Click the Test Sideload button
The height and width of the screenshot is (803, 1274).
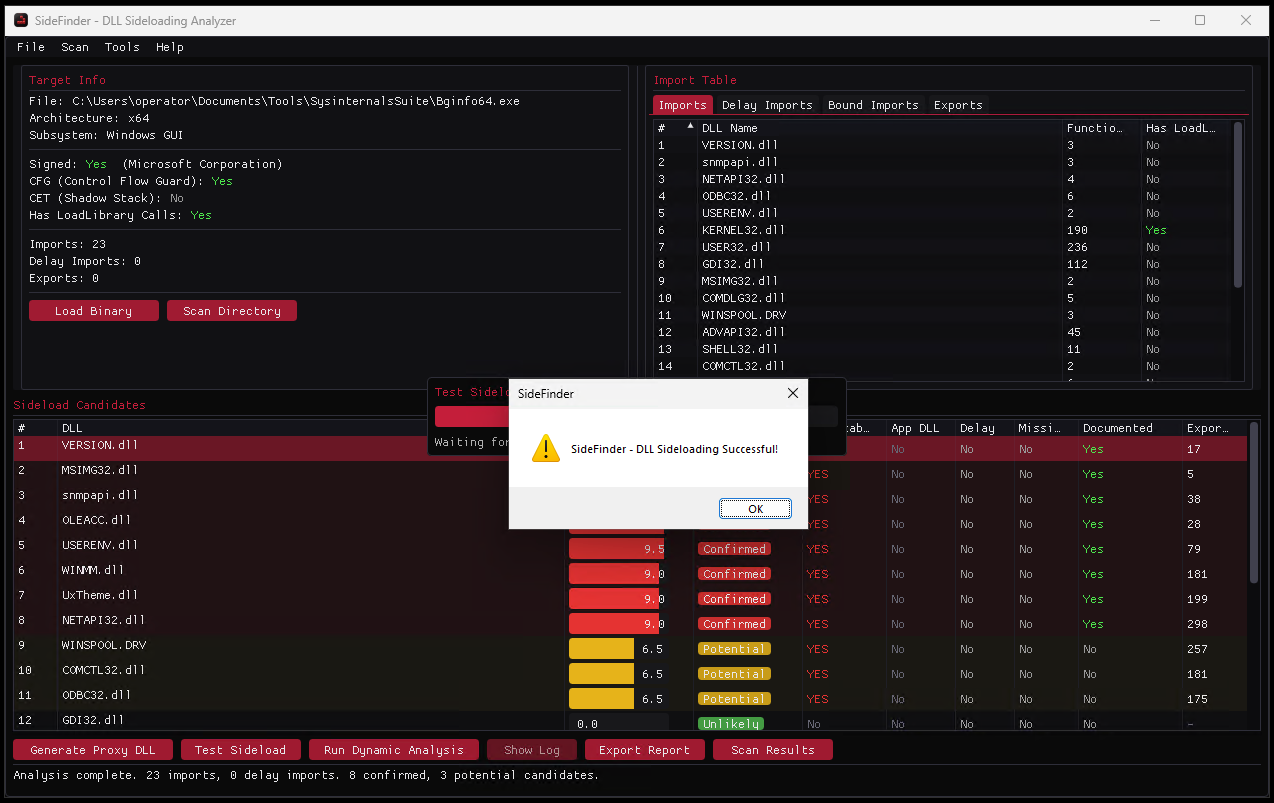pos(240,750)
